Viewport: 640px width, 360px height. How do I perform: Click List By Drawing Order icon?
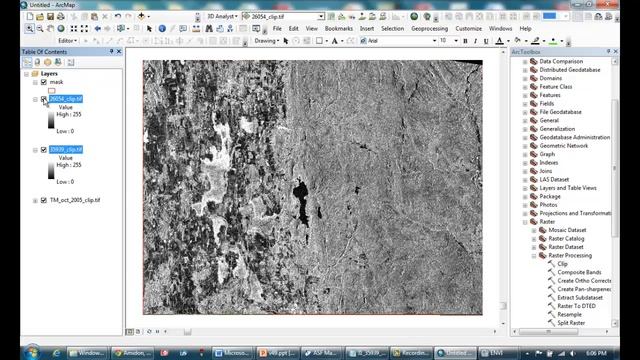27,62
